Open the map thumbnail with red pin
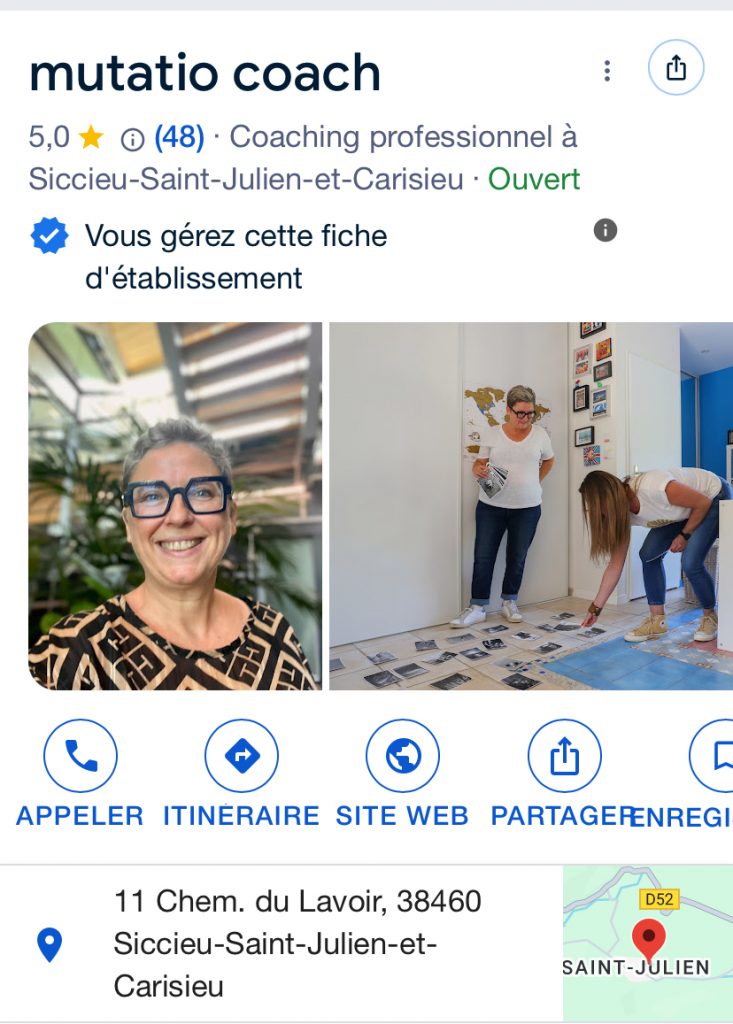 648,943
